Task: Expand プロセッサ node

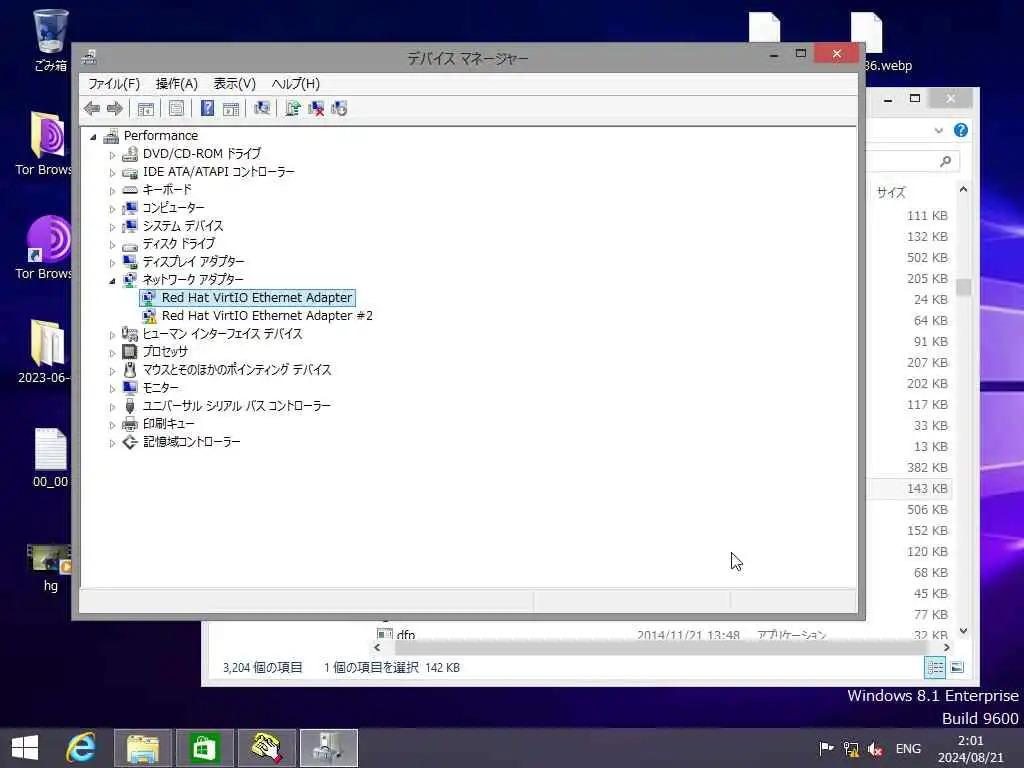Action: (112, 353)
